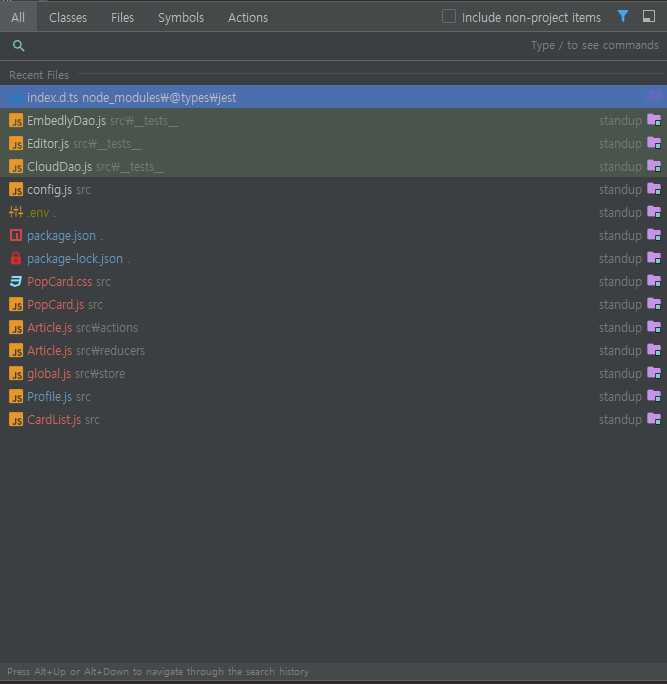667x684 pixels.
Task: Open package.json file
Action: (333, 236)
